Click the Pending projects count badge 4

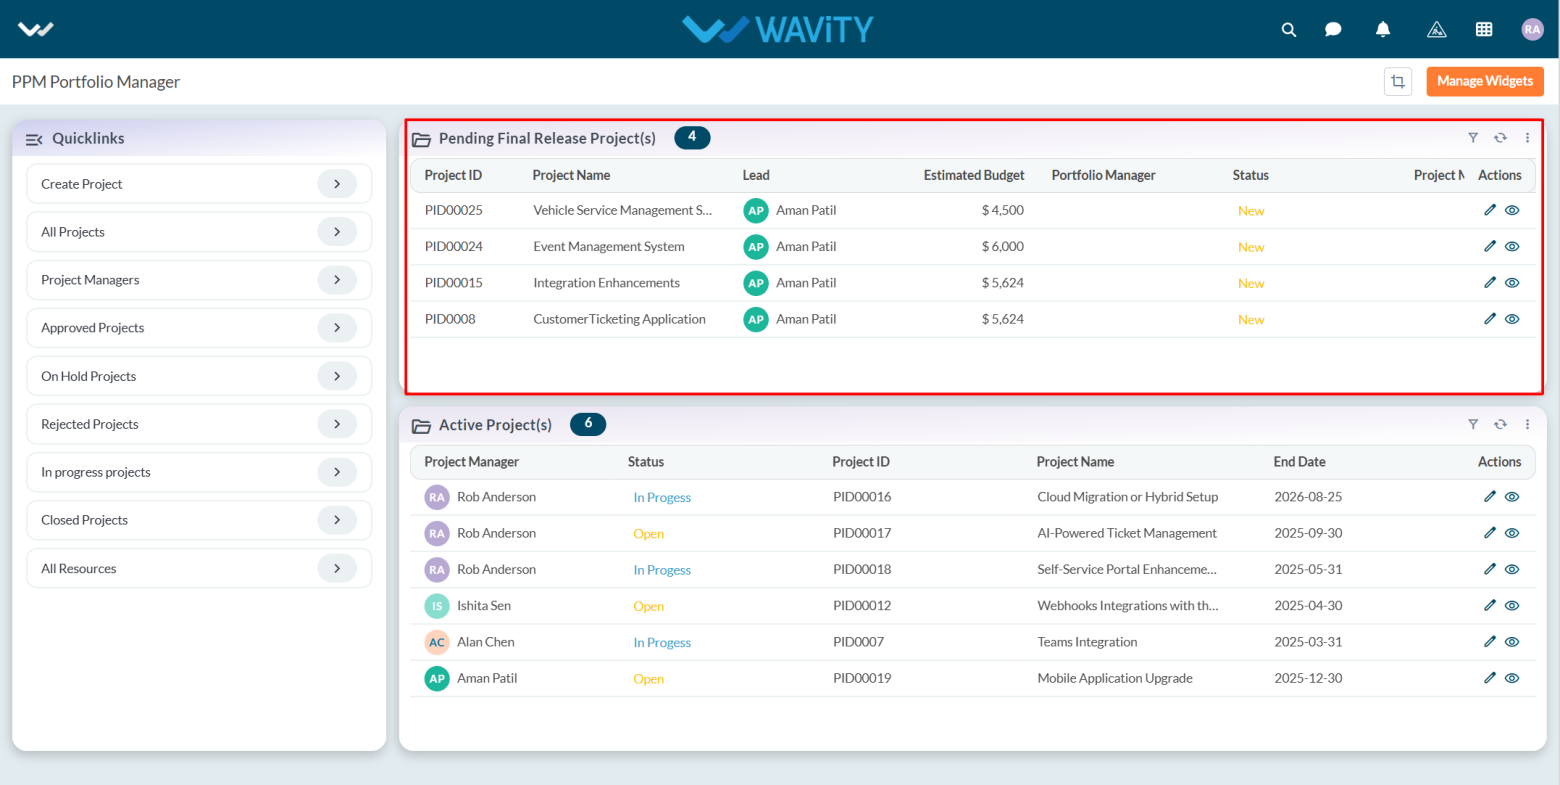[x=692, y=137]
